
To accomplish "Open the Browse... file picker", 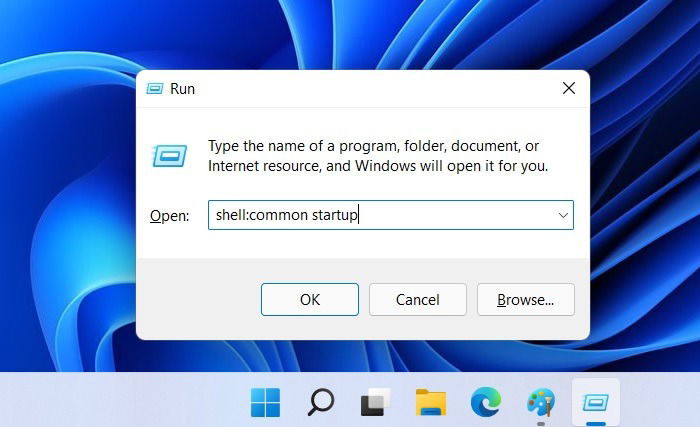I will (x=525, y=299).
